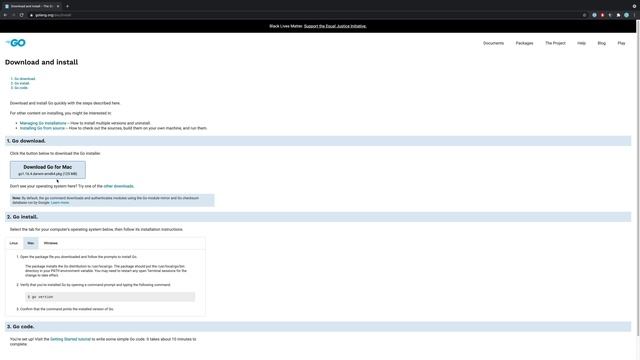Select the Mac install tab
The image size is (640, 360).
pos(31,243)
